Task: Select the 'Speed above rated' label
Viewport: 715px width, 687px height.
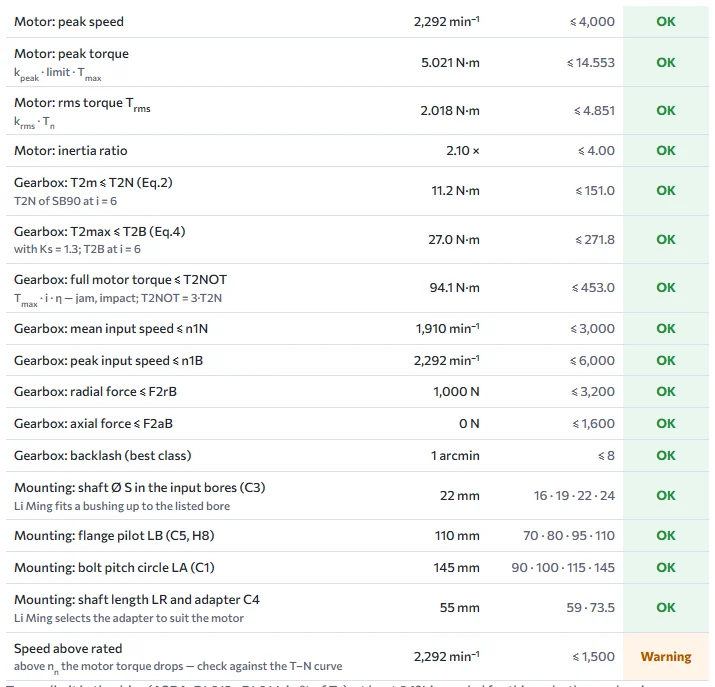Action: point(68,649)
